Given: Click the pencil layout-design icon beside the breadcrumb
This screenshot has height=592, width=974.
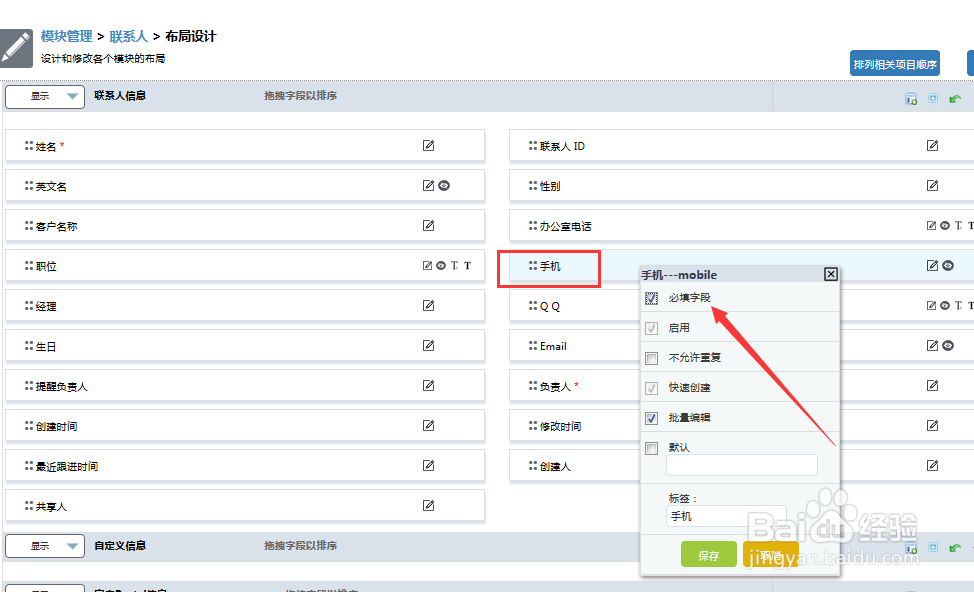Looking at the screenshot, I should tap(16, 48).
